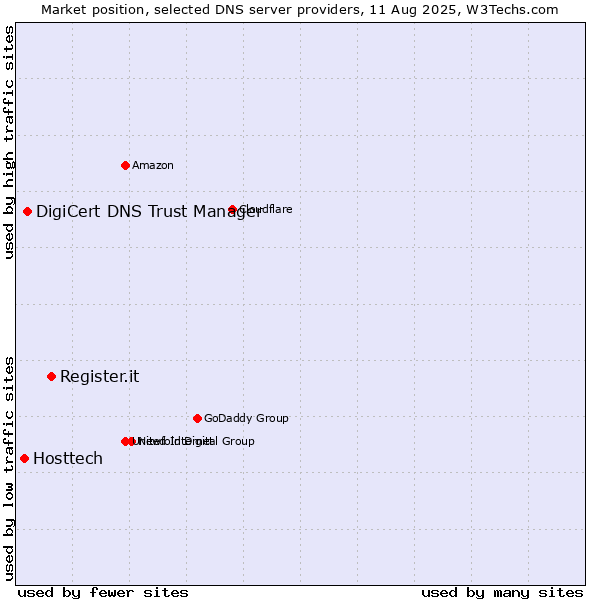
Task: Click the 'GoDaddy Group' label
Action: coord(246,418)
